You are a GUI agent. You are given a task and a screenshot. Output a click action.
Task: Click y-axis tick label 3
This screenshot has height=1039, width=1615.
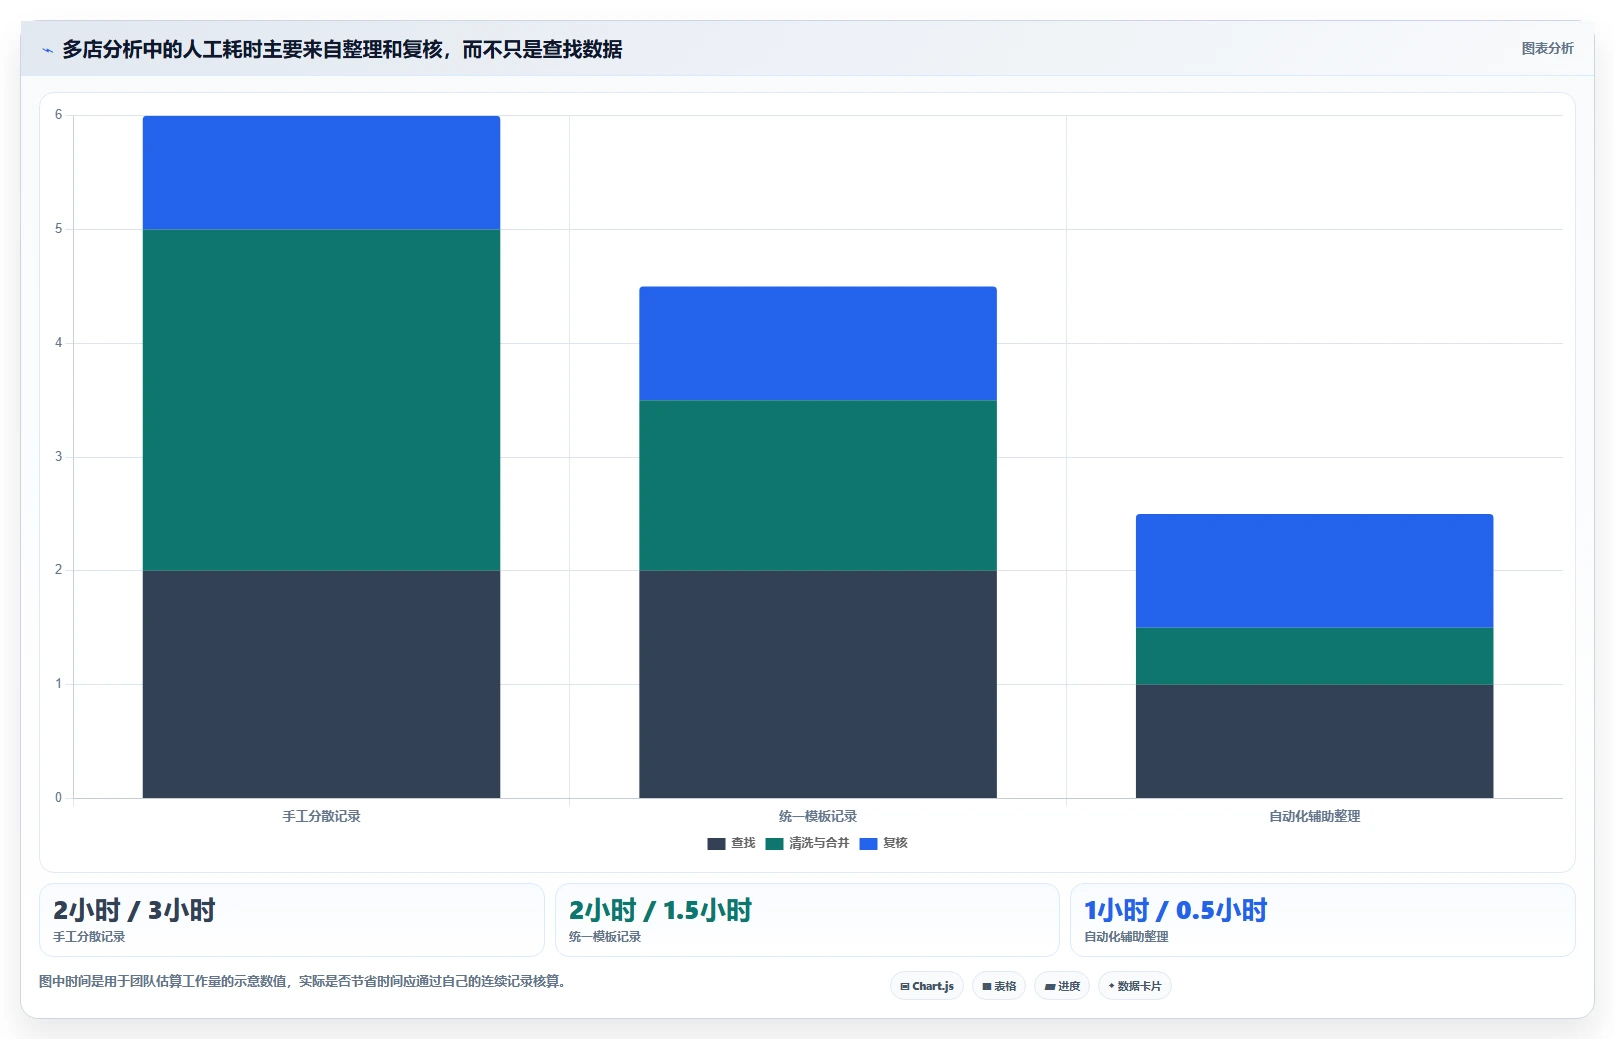coord(58,457)
